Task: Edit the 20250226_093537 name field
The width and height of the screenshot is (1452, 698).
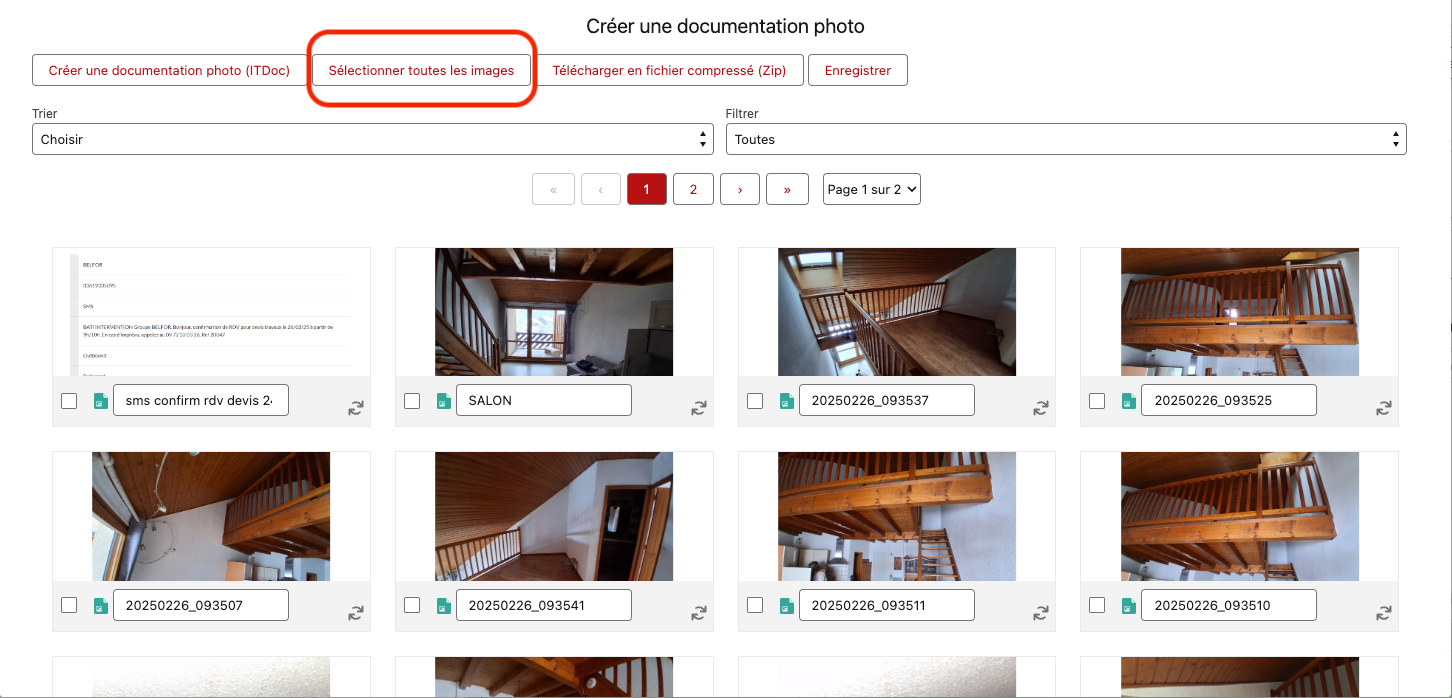Action: 887,400
